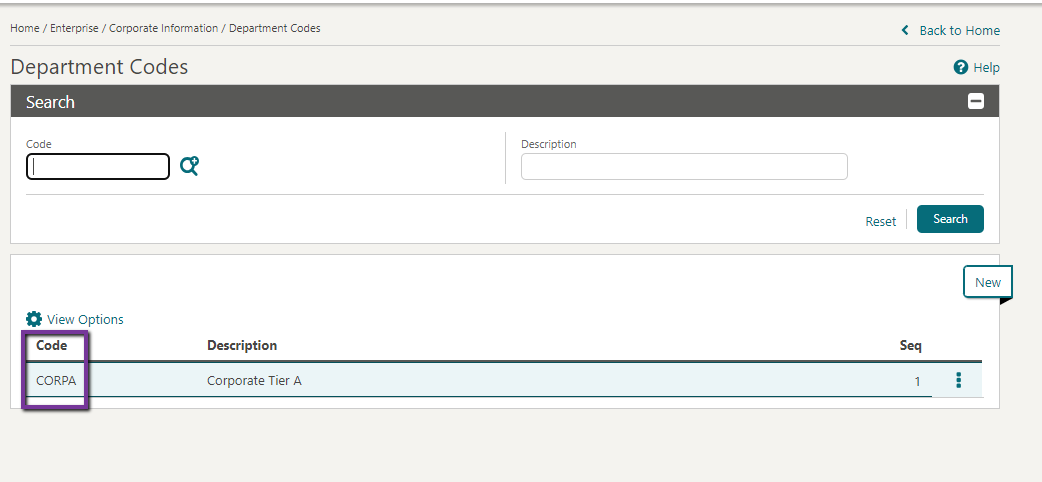Open the CORPA row actions menu
The image size is (1042, 482).
pyautogui.click(x=958, y=380)
